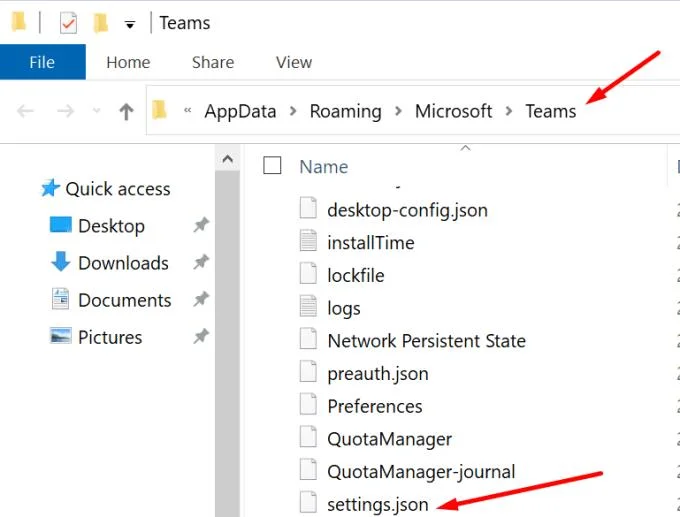680x517 pixels.
Task: Click the QuotaManager file icon
Action: tap(308, 437)
